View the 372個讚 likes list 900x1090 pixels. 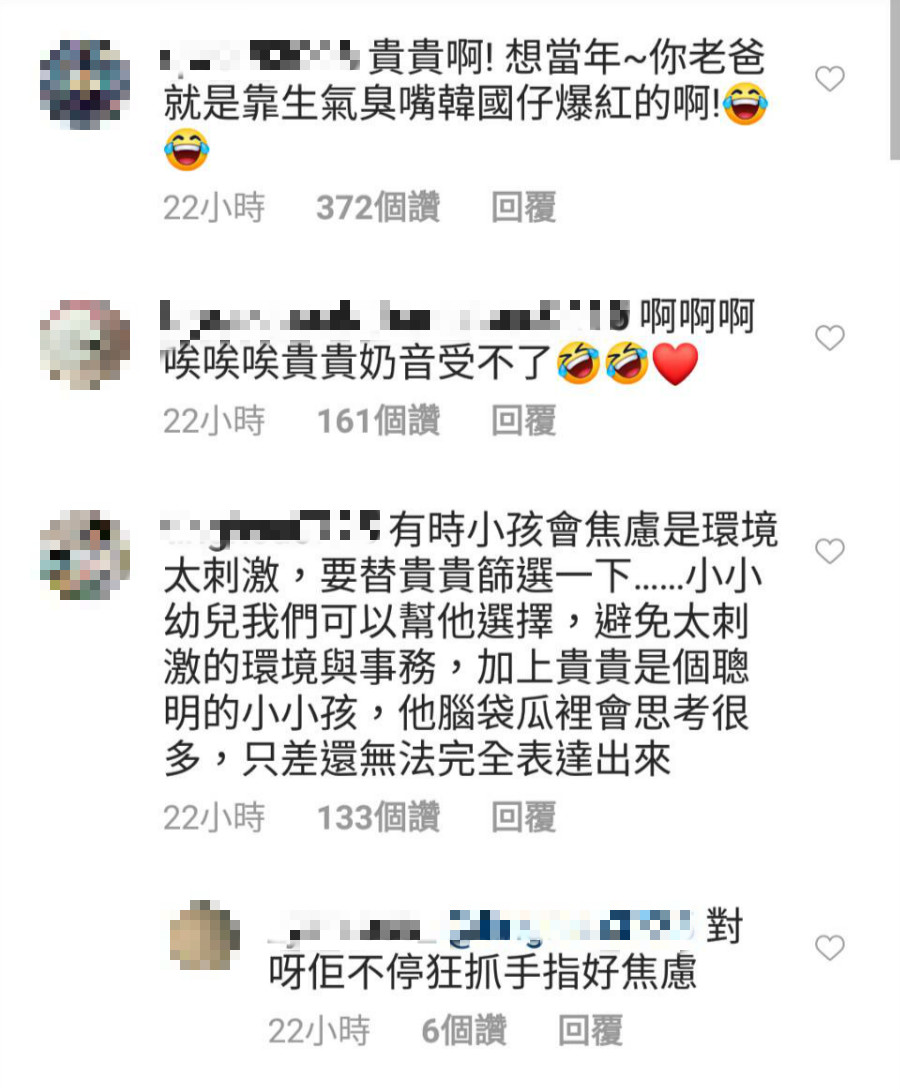pos(378,207)
